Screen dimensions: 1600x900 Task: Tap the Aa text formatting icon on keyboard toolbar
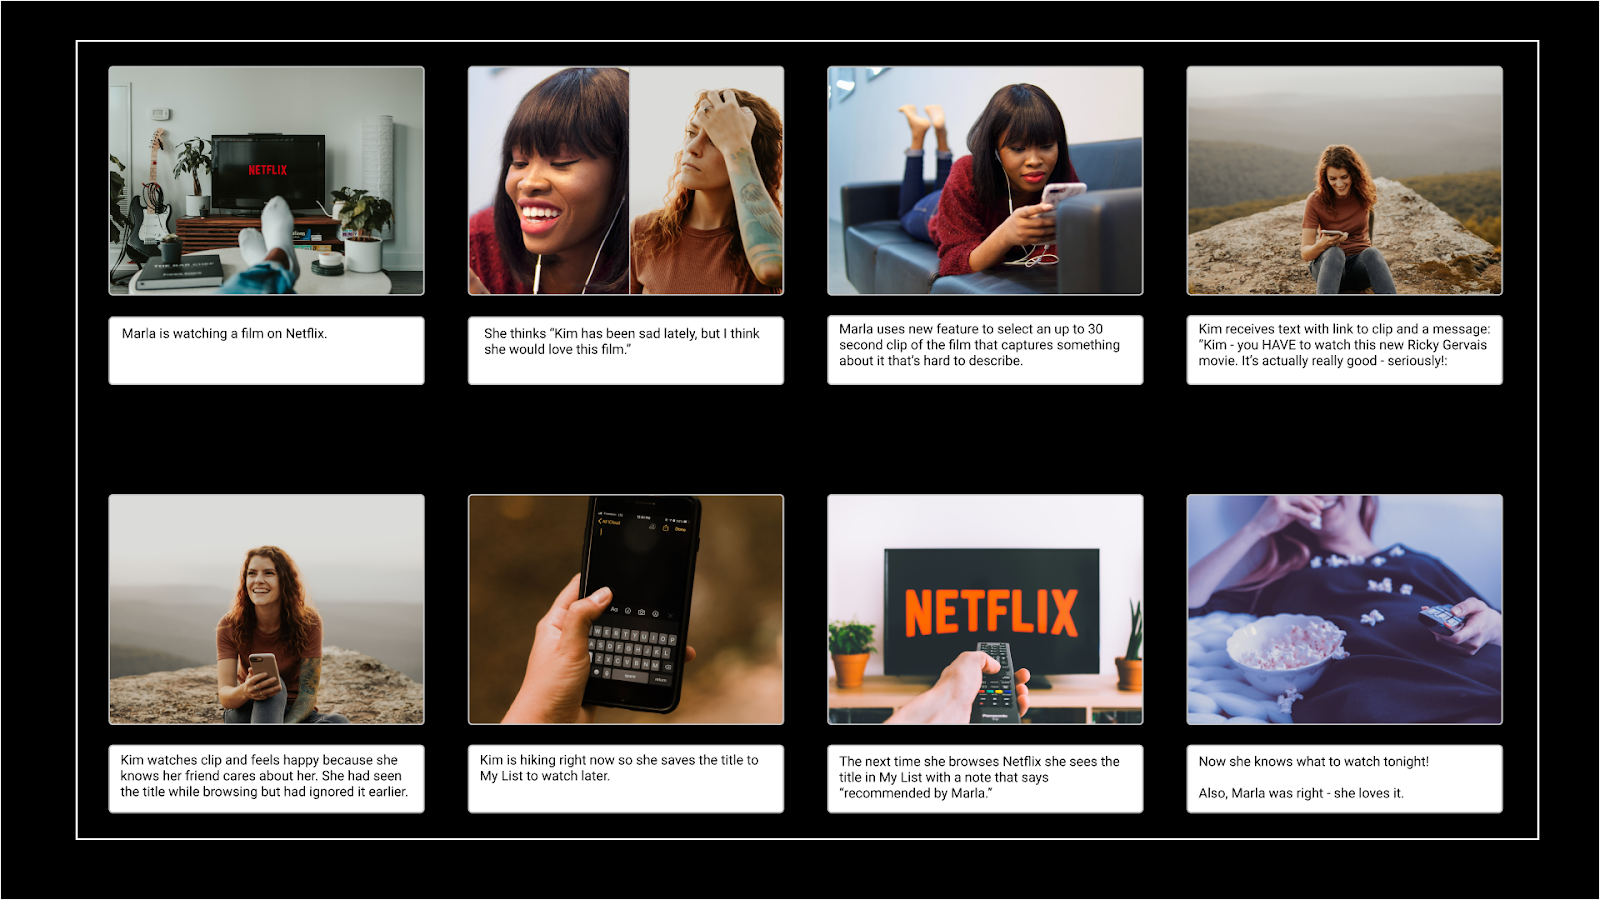[614, 609]
